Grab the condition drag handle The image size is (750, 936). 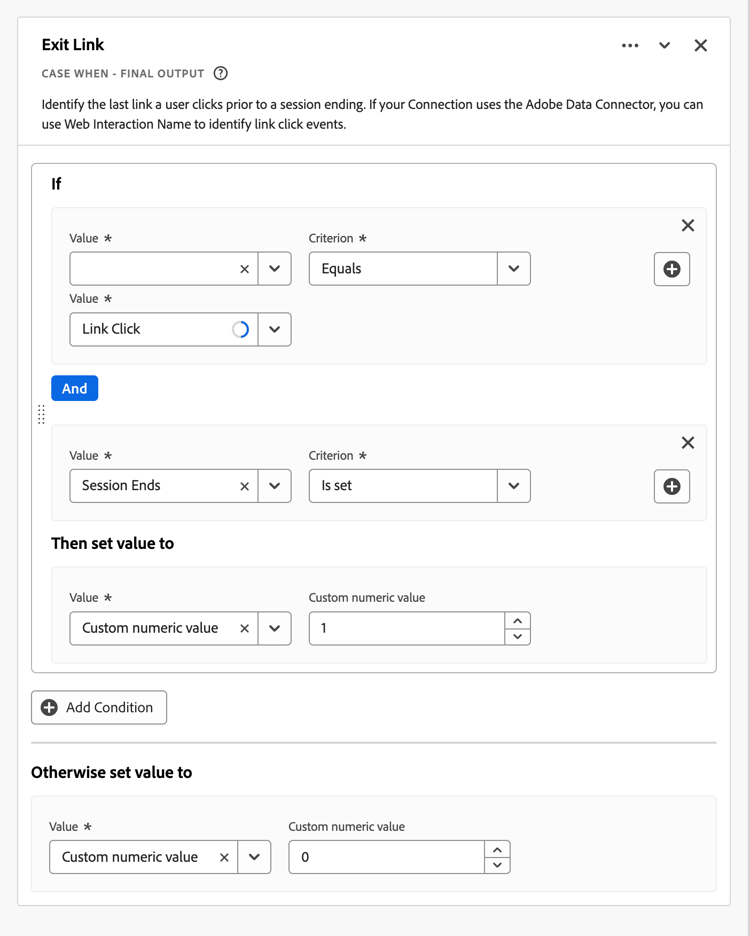coord(41,414)
